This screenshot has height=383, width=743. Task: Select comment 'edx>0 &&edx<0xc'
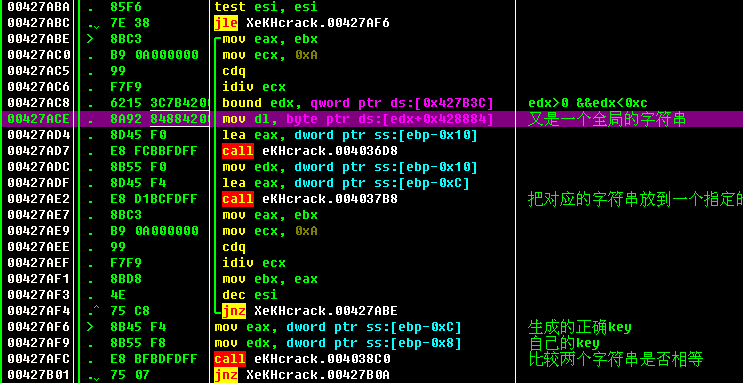(588, 103)
